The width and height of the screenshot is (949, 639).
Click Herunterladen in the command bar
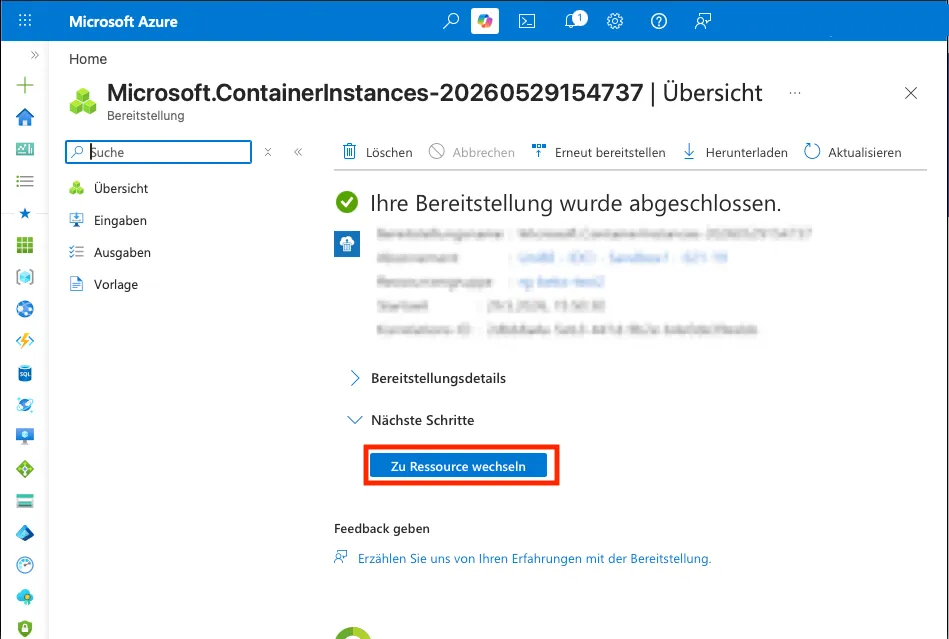[735, 152]
